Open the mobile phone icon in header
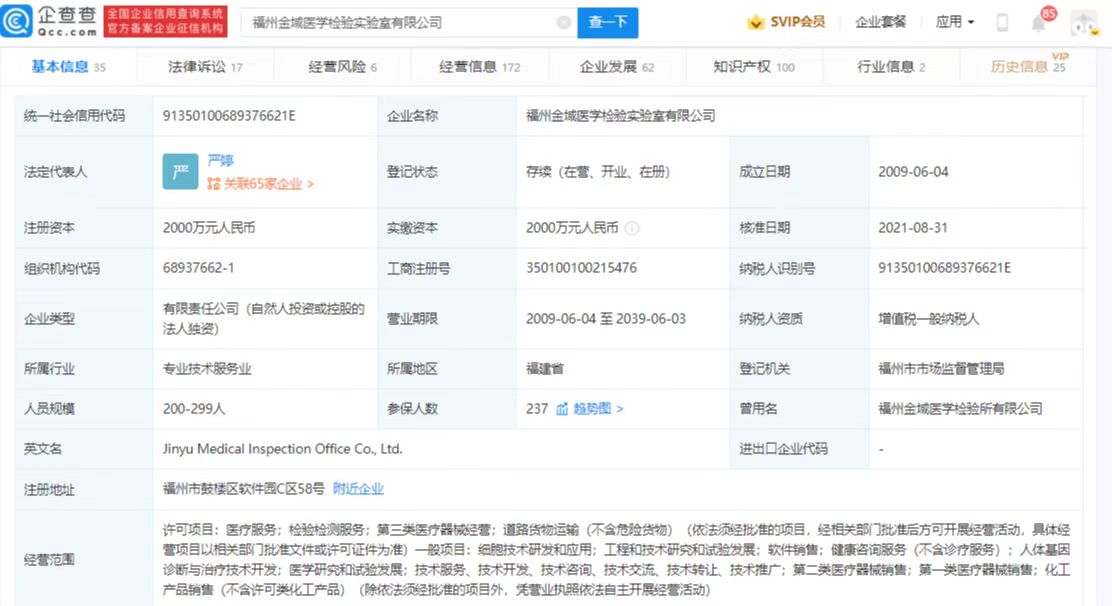Image resolution: width=1112 pixels, height=606 pixels. 1002,23
